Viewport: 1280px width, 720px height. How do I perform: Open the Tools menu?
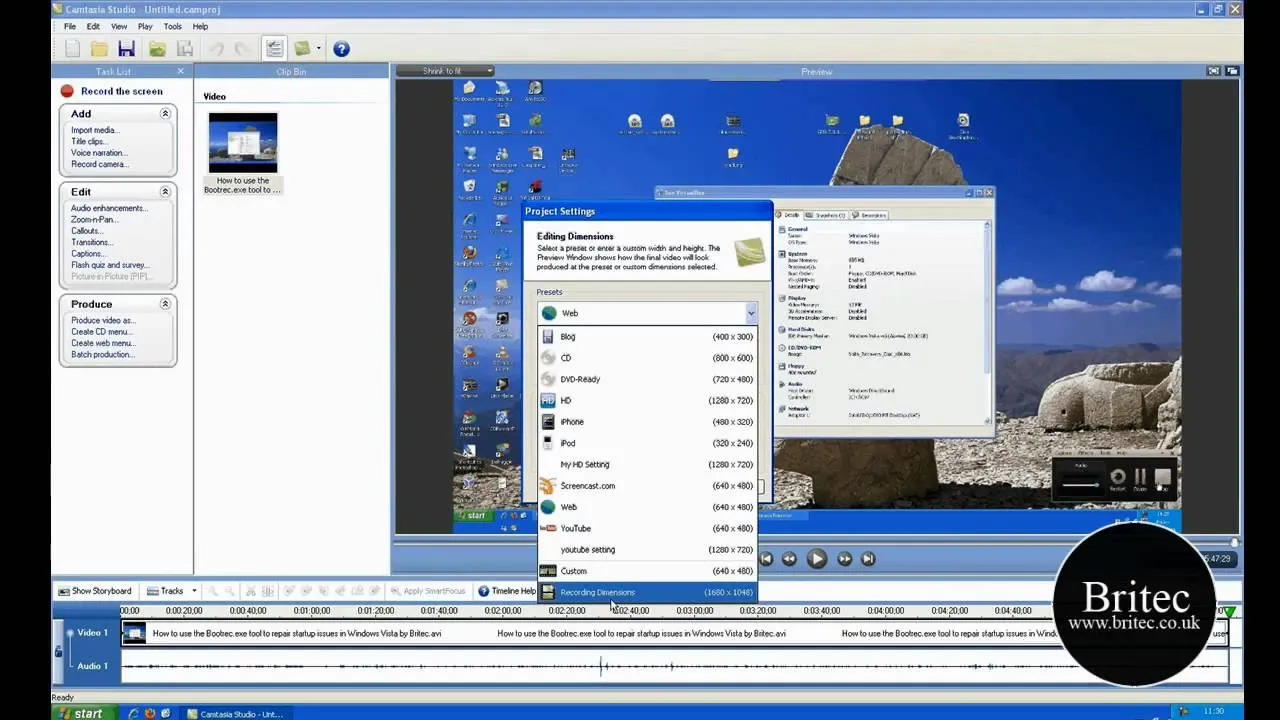(x=173, y=26)
